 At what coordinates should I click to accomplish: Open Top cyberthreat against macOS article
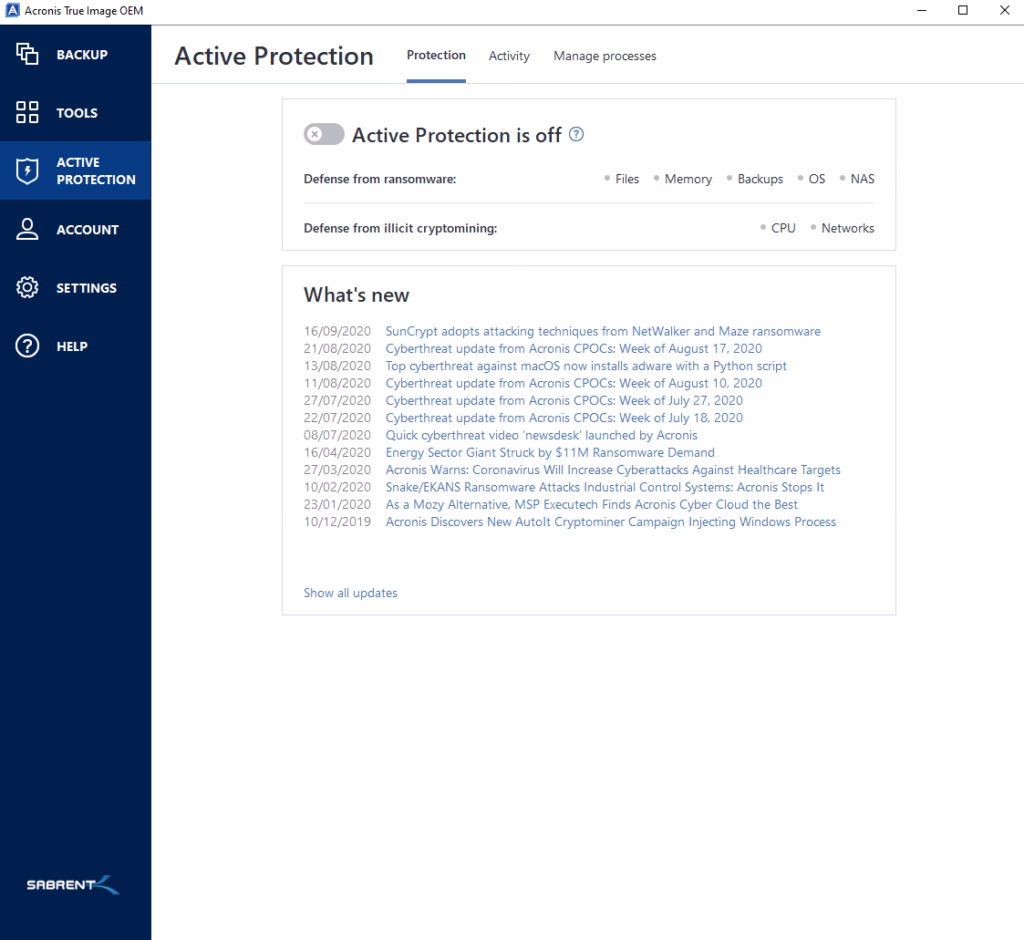(586, 366)
